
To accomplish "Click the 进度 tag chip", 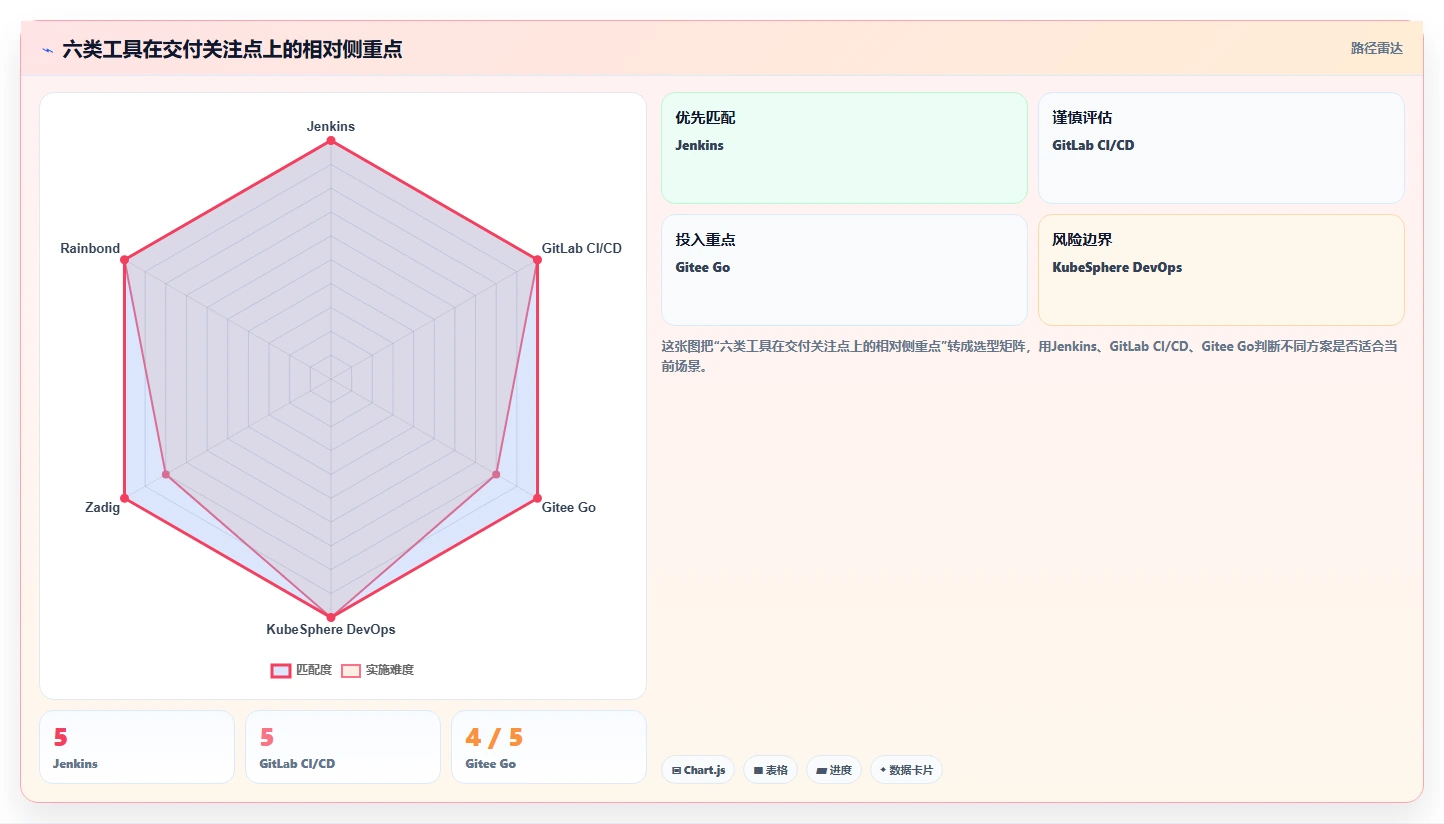I will click(834, 770).
